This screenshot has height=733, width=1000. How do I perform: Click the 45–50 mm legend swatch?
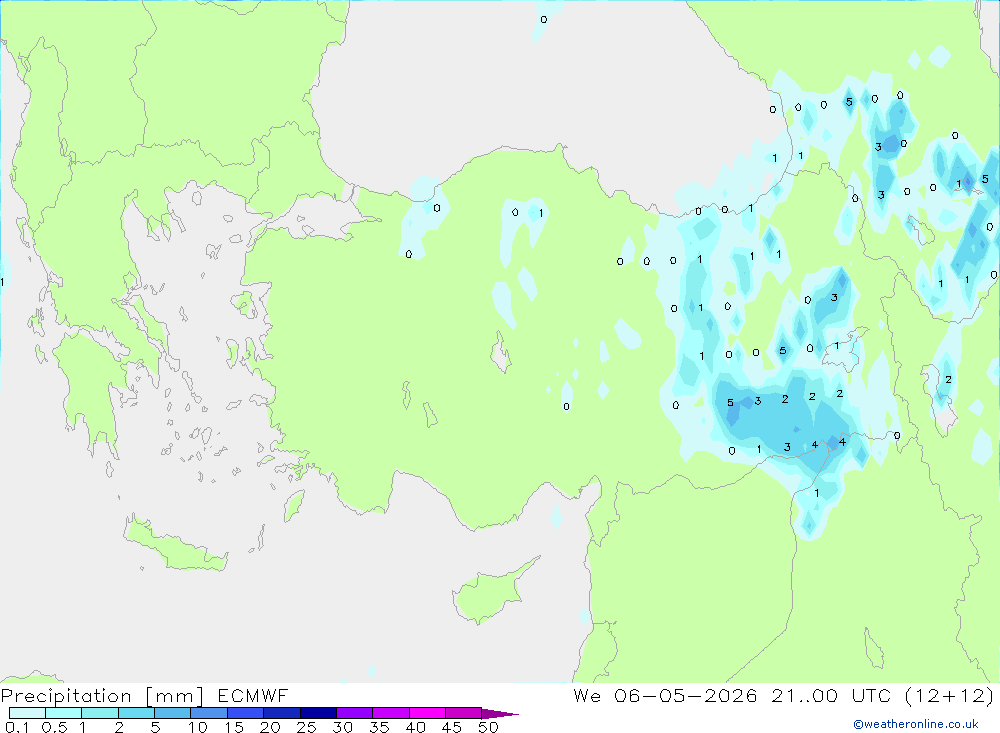464,713
